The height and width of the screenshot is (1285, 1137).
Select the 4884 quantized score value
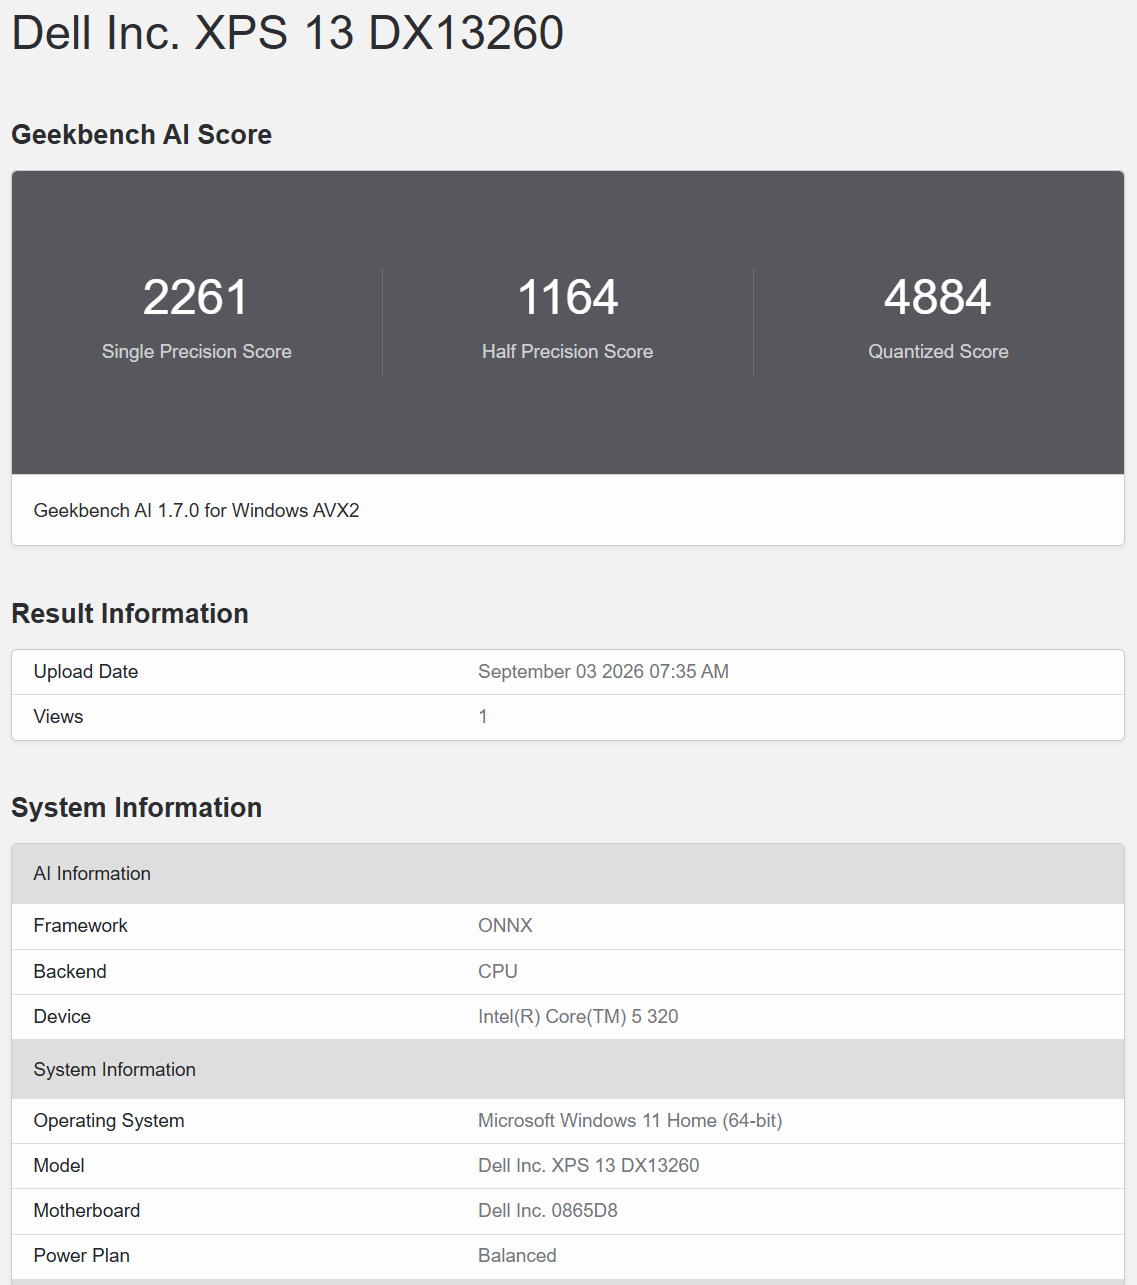(938, 297)
